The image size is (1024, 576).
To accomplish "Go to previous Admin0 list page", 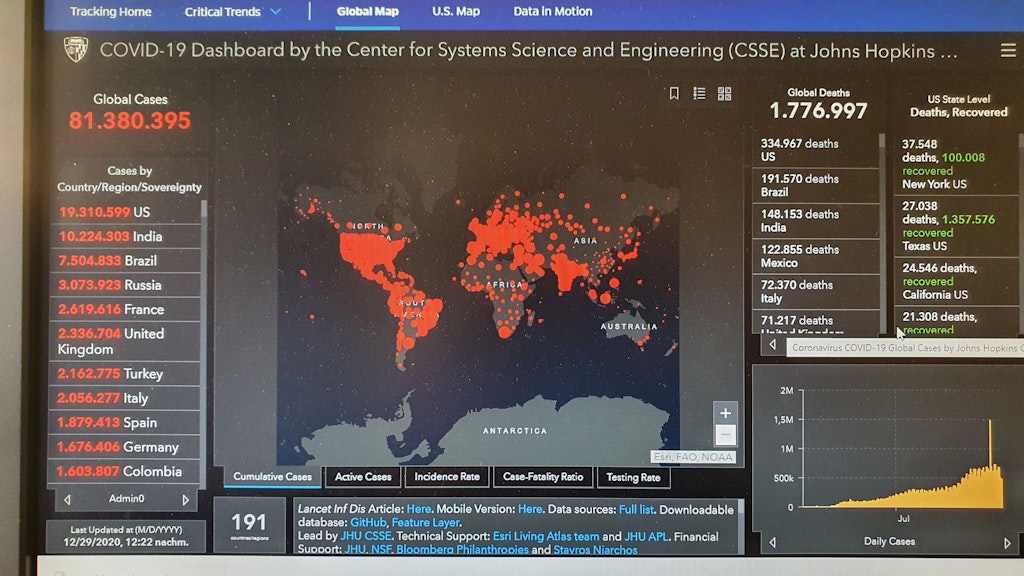I will pos(67,500).
